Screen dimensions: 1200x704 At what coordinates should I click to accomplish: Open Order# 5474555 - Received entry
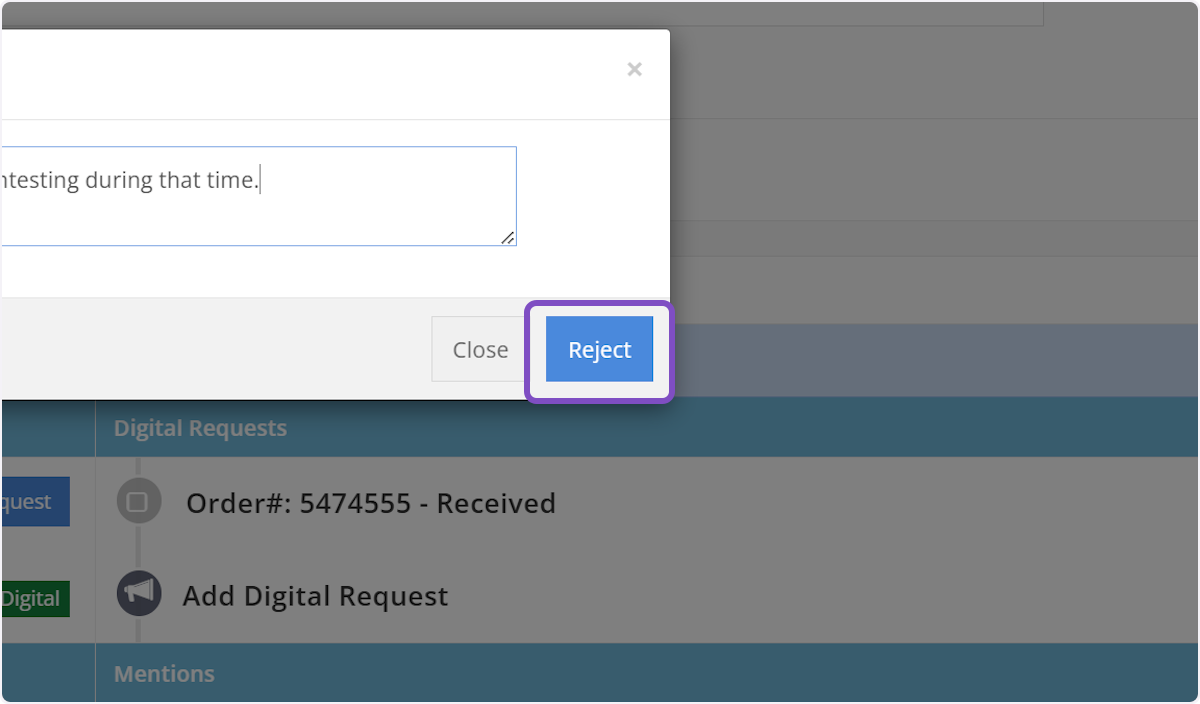(370, 503)
